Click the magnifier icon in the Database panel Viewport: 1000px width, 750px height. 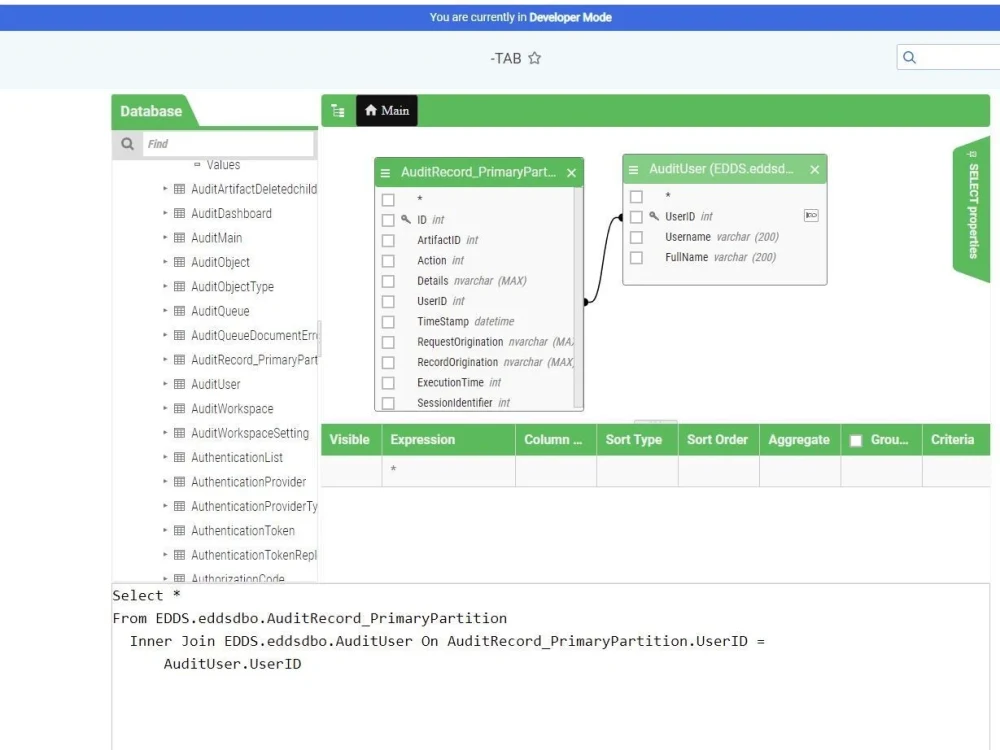click(128, 143)
